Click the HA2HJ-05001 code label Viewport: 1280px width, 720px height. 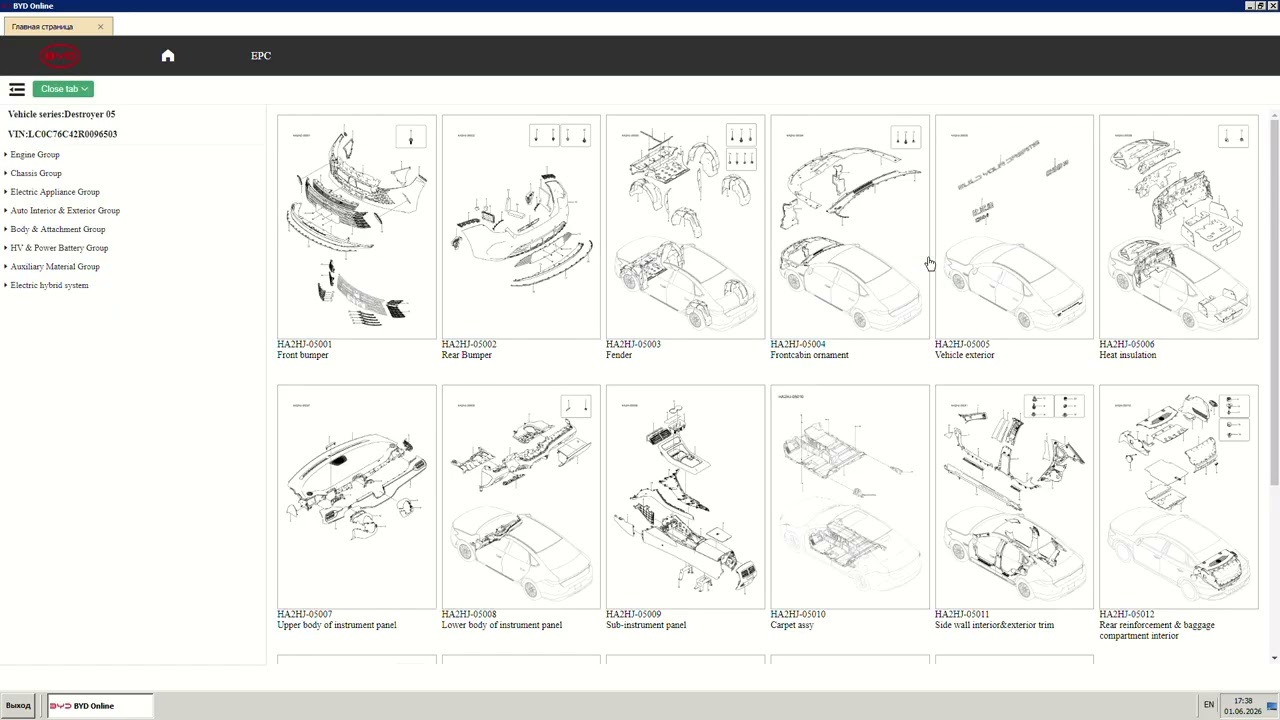click(304, 344)
